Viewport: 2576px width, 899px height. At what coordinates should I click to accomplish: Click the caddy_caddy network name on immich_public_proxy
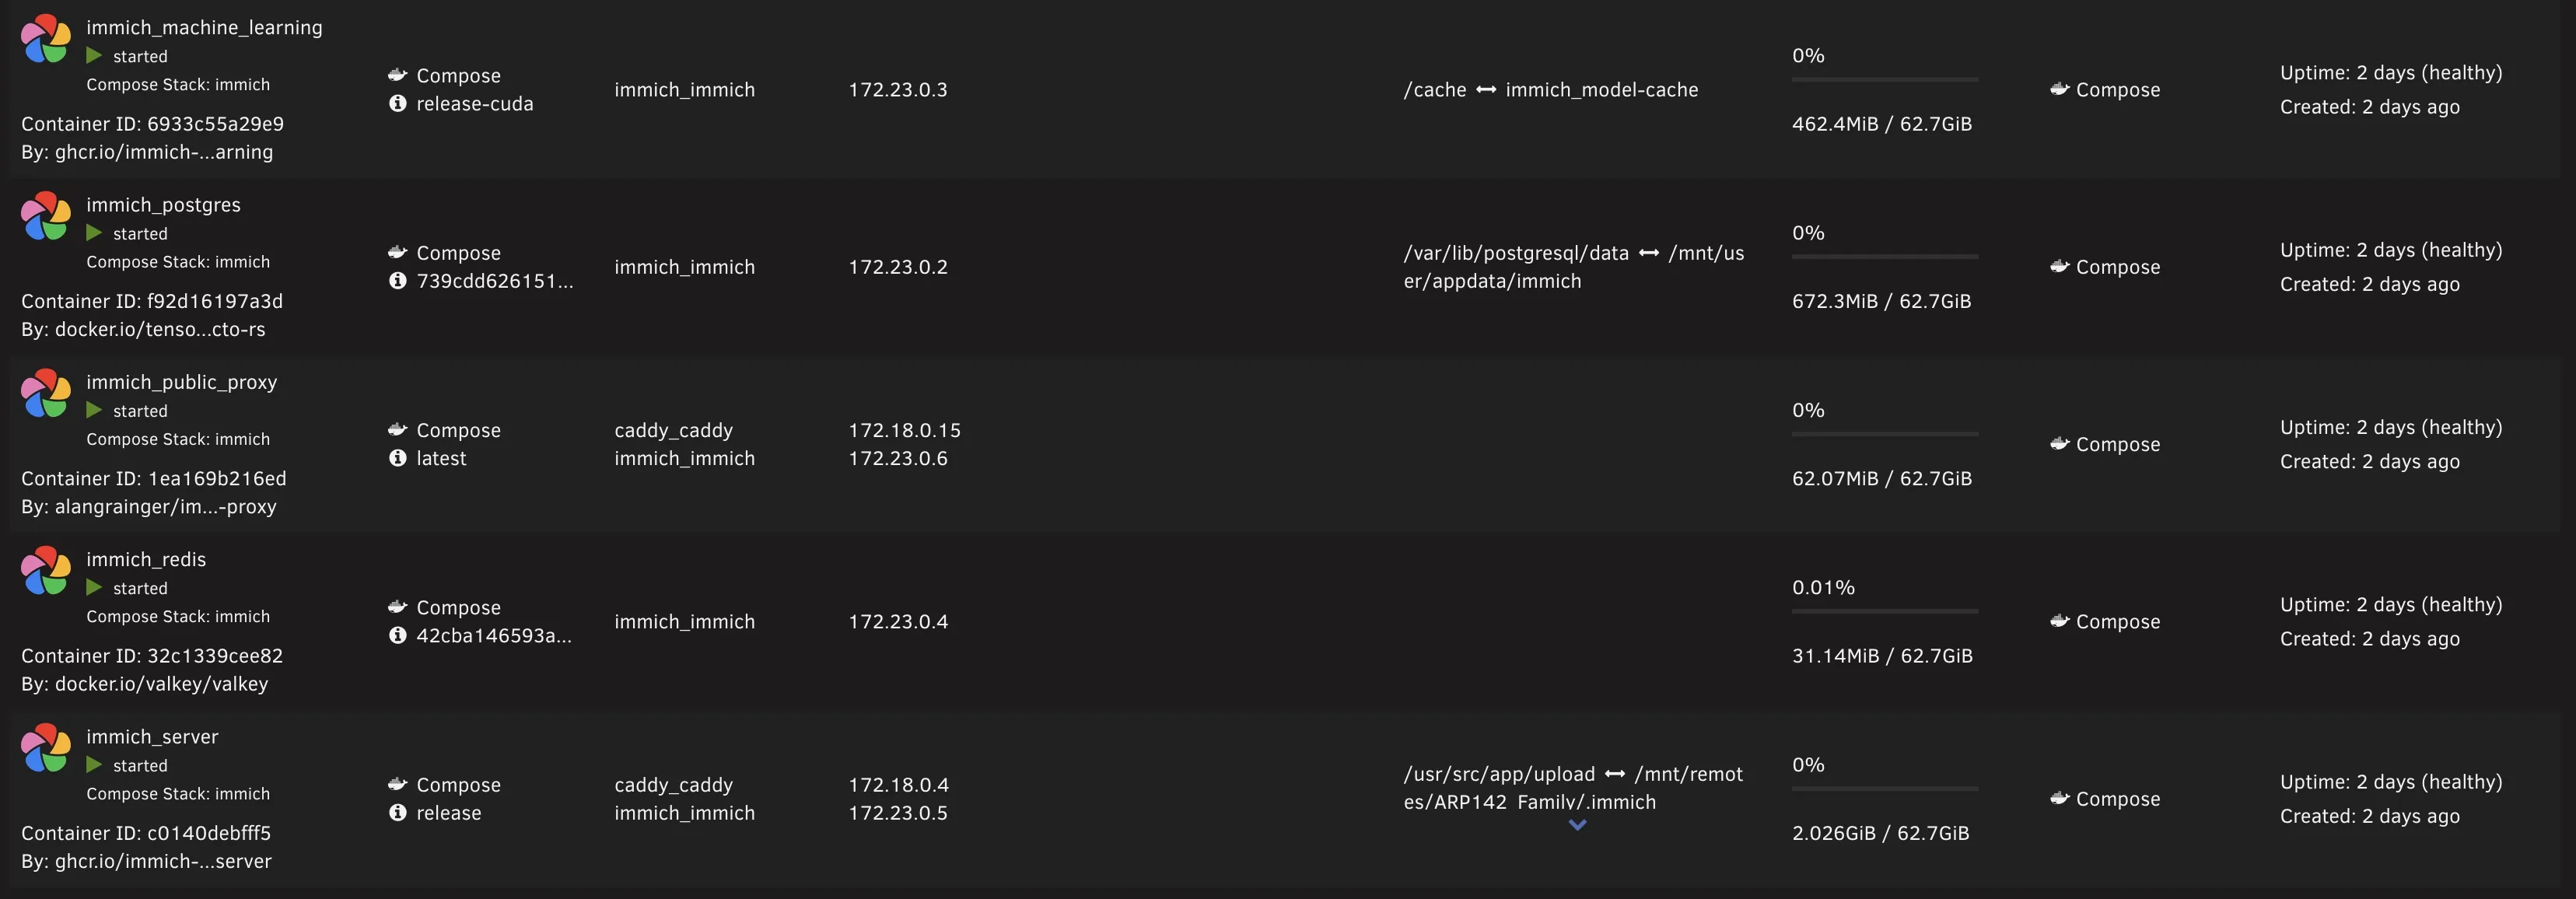tap(674, 429)
